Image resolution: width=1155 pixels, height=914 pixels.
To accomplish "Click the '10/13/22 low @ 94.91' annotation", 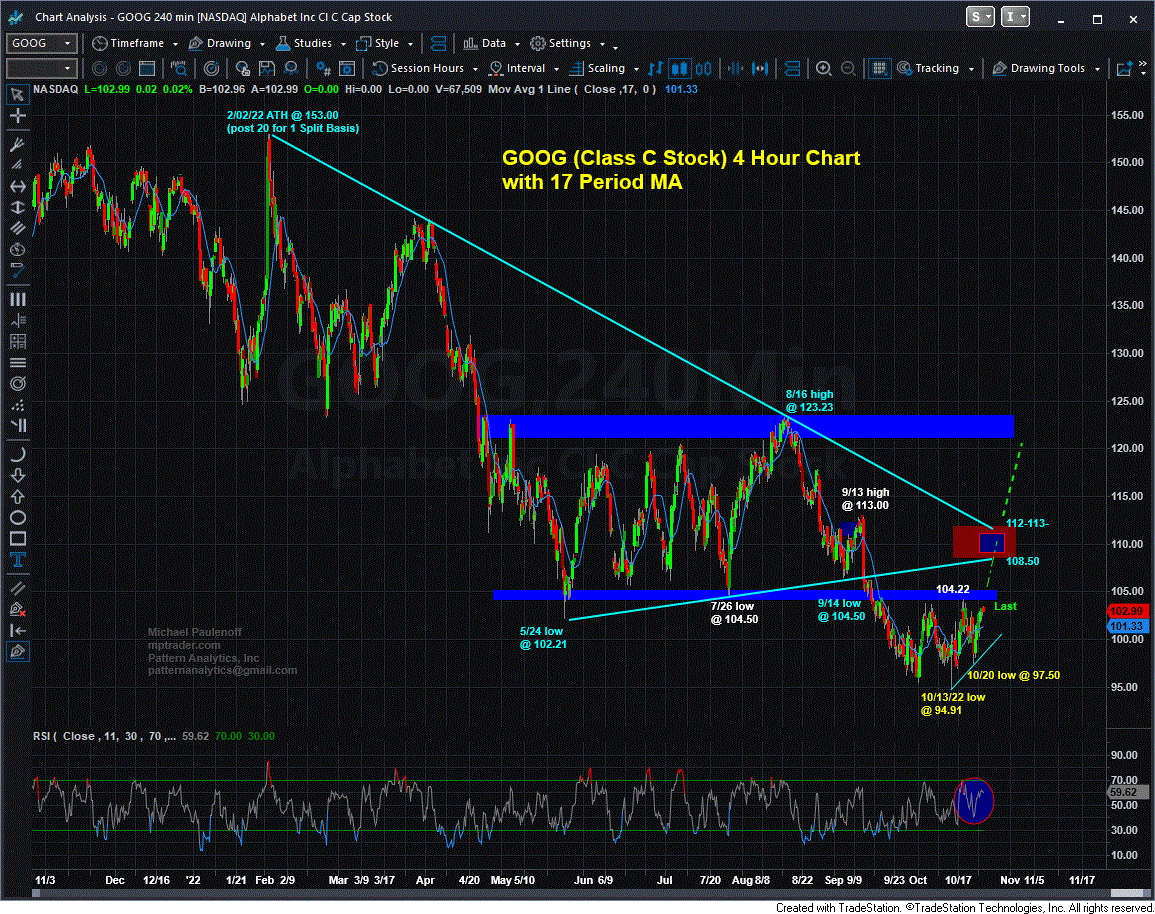I will click(x=952, y=703).
